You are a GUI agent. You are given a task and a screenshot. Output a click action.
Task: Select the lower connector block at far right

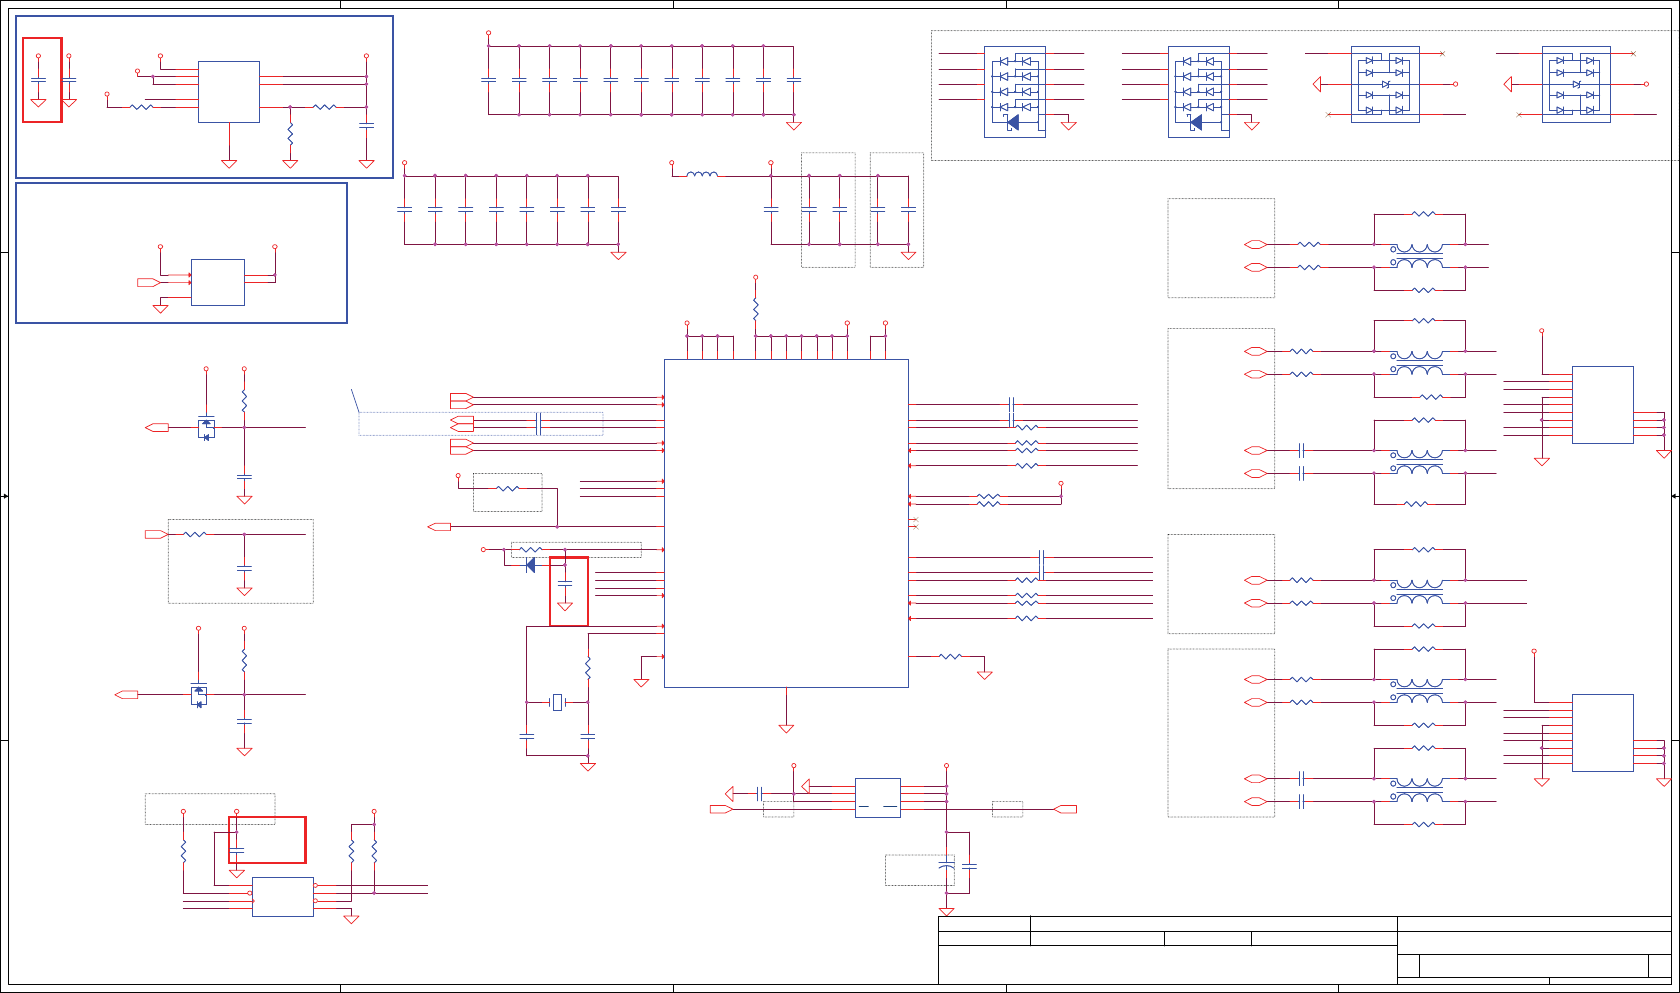coord(1603,733)
